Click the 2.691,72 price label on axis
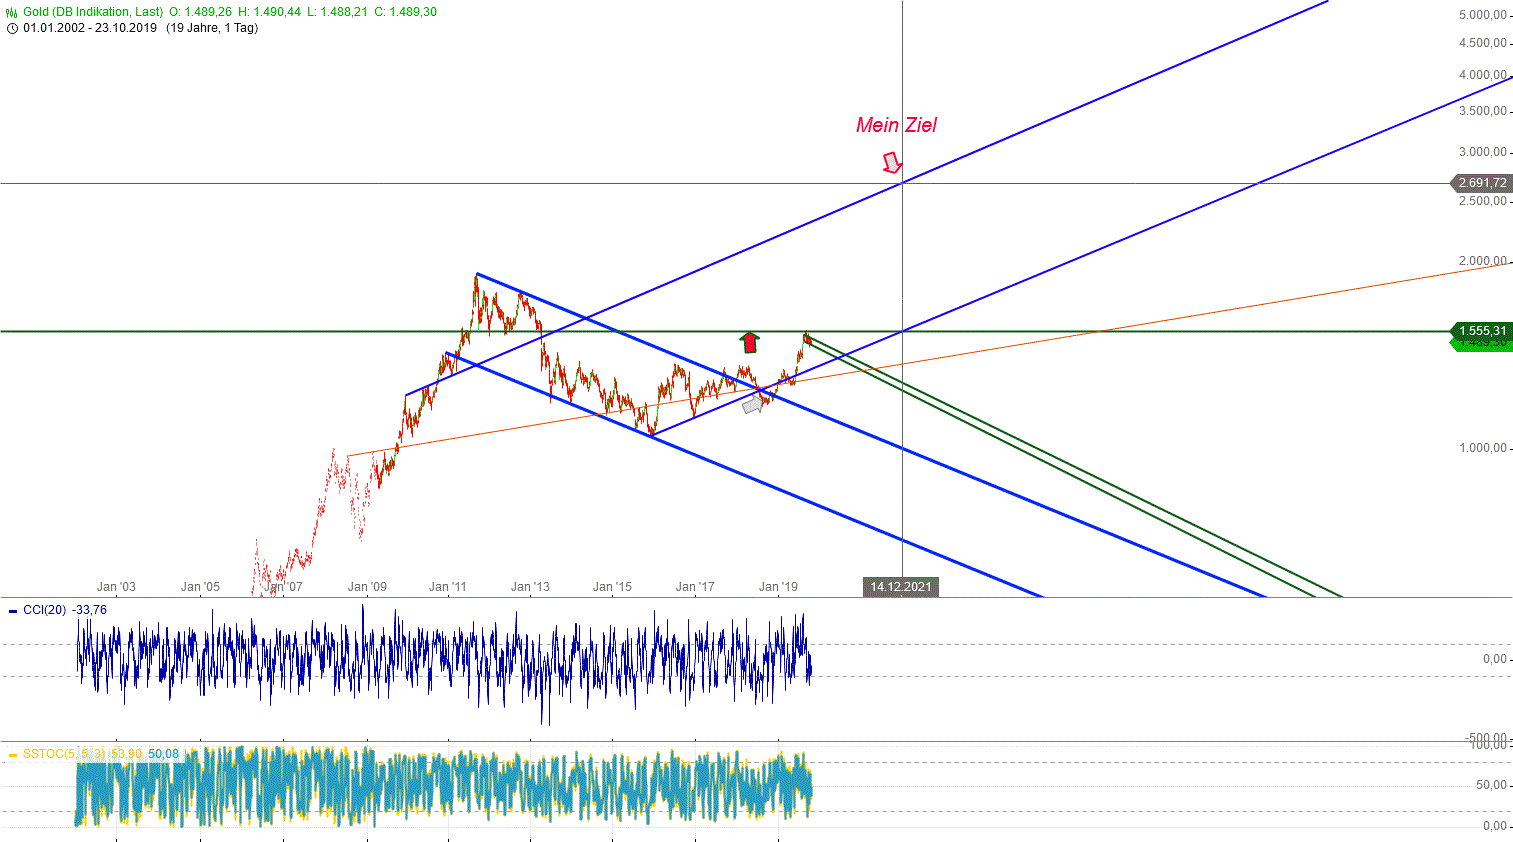1513x842 pixels. [1481, 183]
